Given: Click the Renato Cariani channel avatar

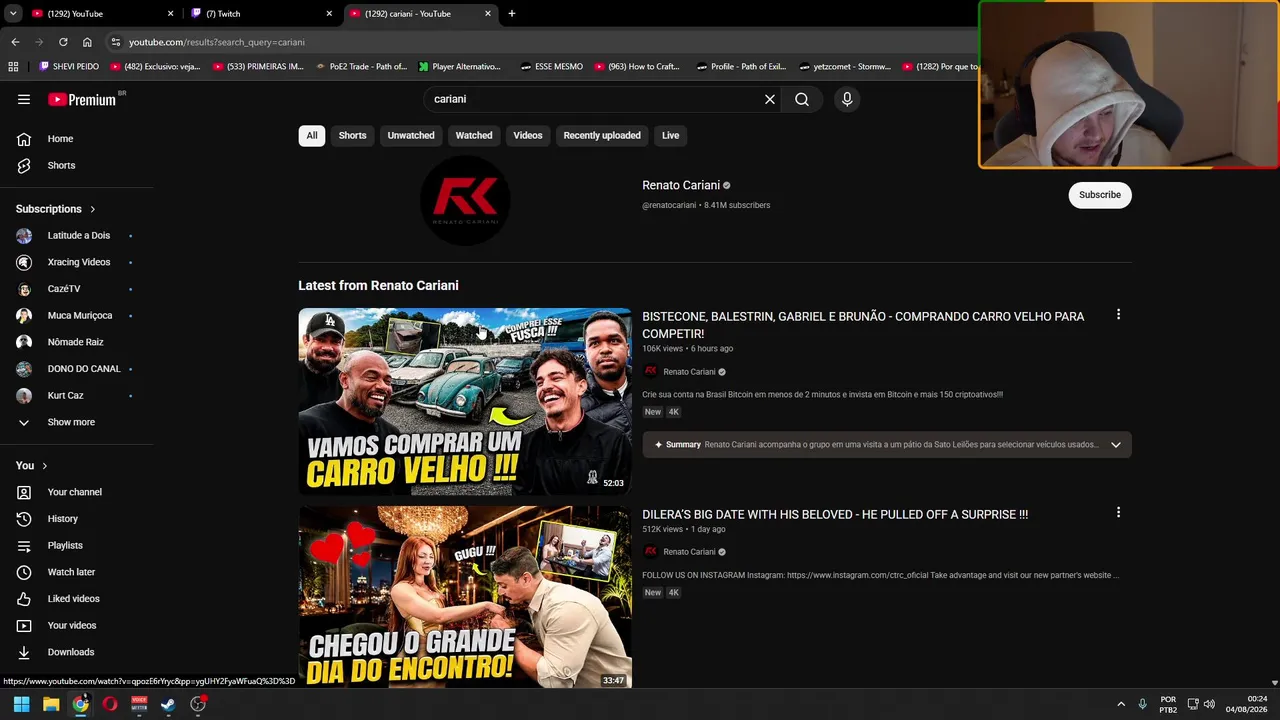Looking at the screenshot, I should tap(465, 200).
